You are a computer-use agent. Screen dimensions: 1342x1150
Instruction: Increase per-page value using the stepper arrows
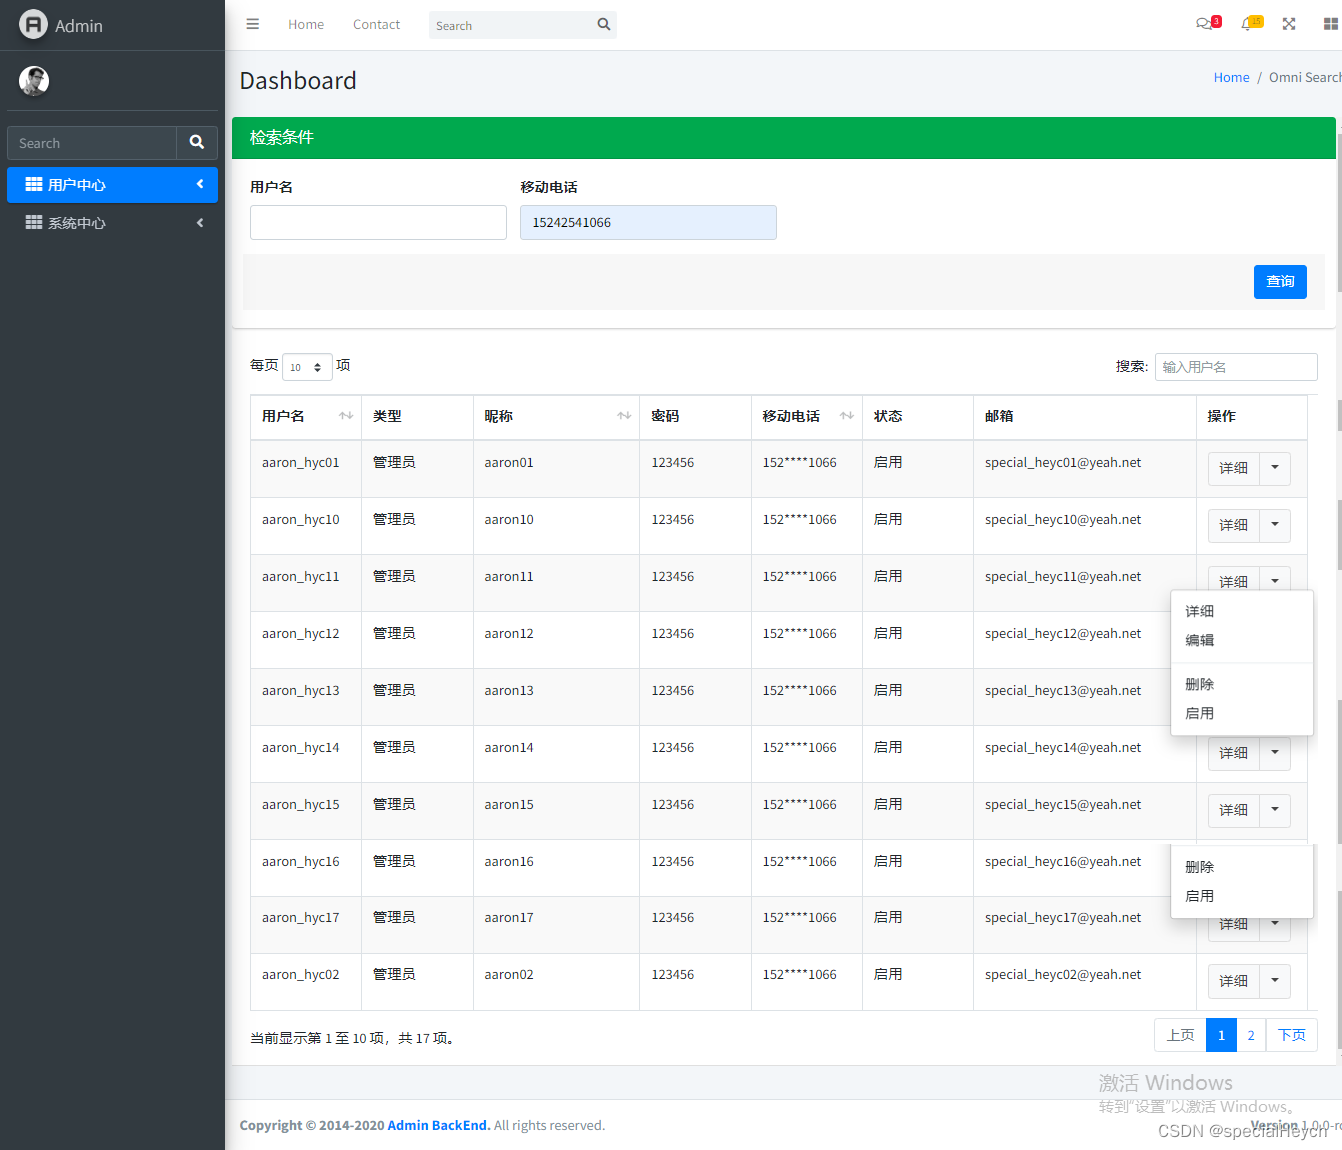coord(319,363)
